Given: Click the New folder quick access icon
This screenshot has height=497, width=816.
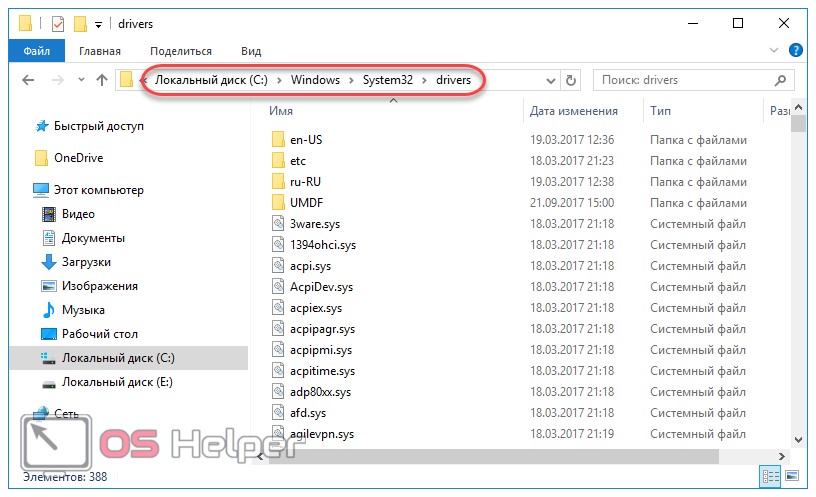Looking at the screenshot, I should pos(80,23).
